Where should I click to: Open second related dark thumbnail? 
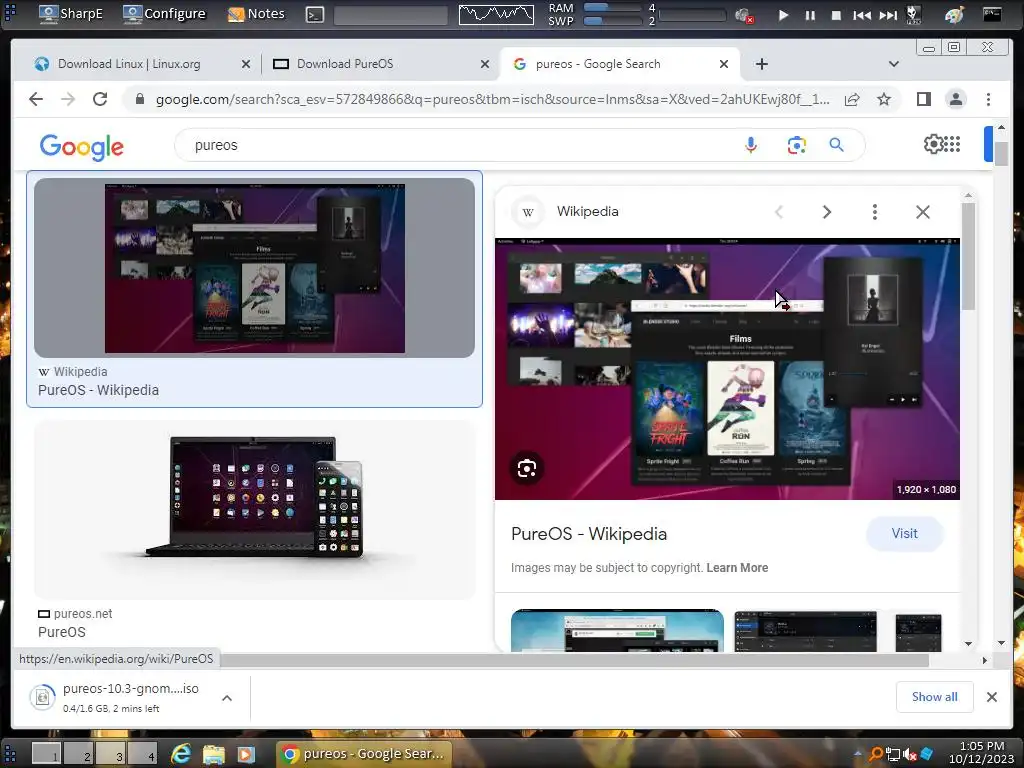805,632
